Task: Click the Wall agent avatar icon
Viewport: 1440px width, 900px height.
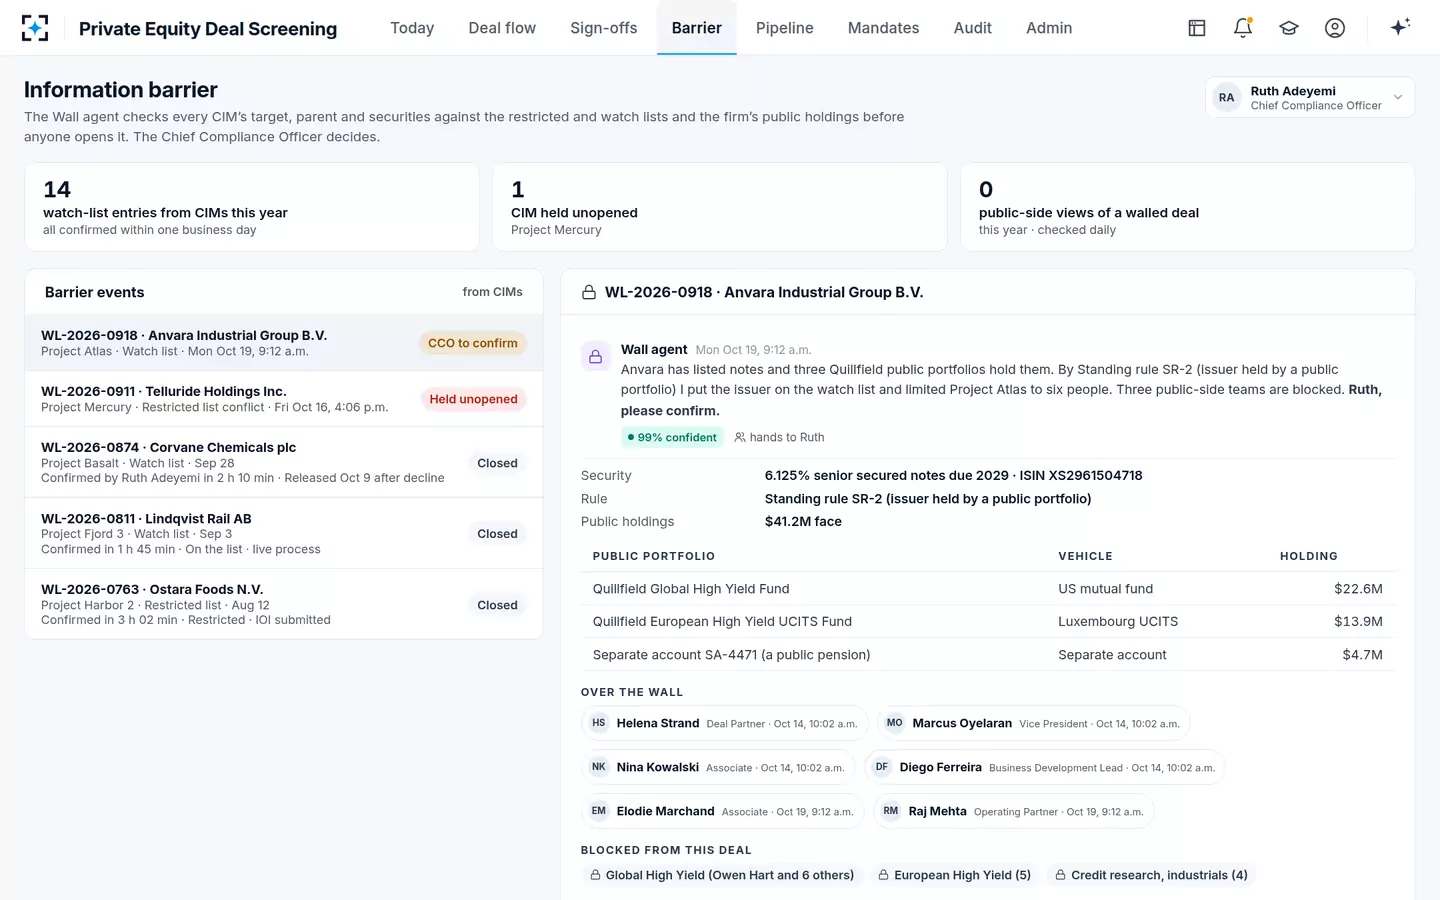Action: (x=596, y=357)
